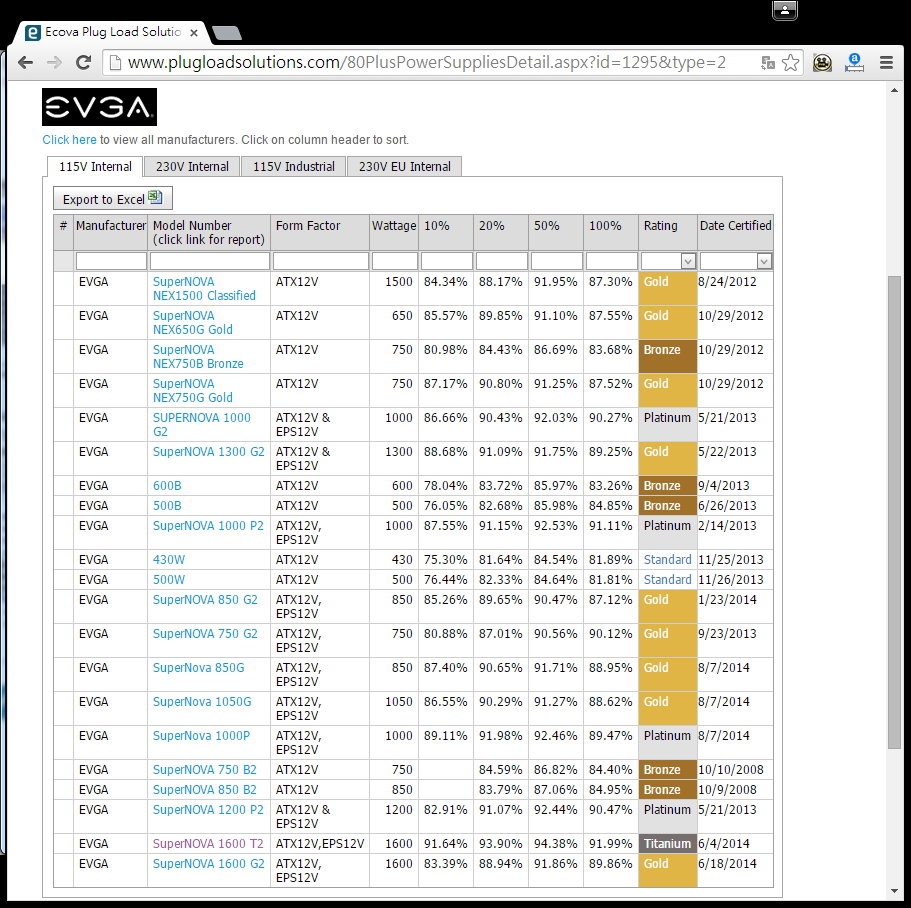Click the 100% column filter field
911x908 pixels.
tap(611, 261)
